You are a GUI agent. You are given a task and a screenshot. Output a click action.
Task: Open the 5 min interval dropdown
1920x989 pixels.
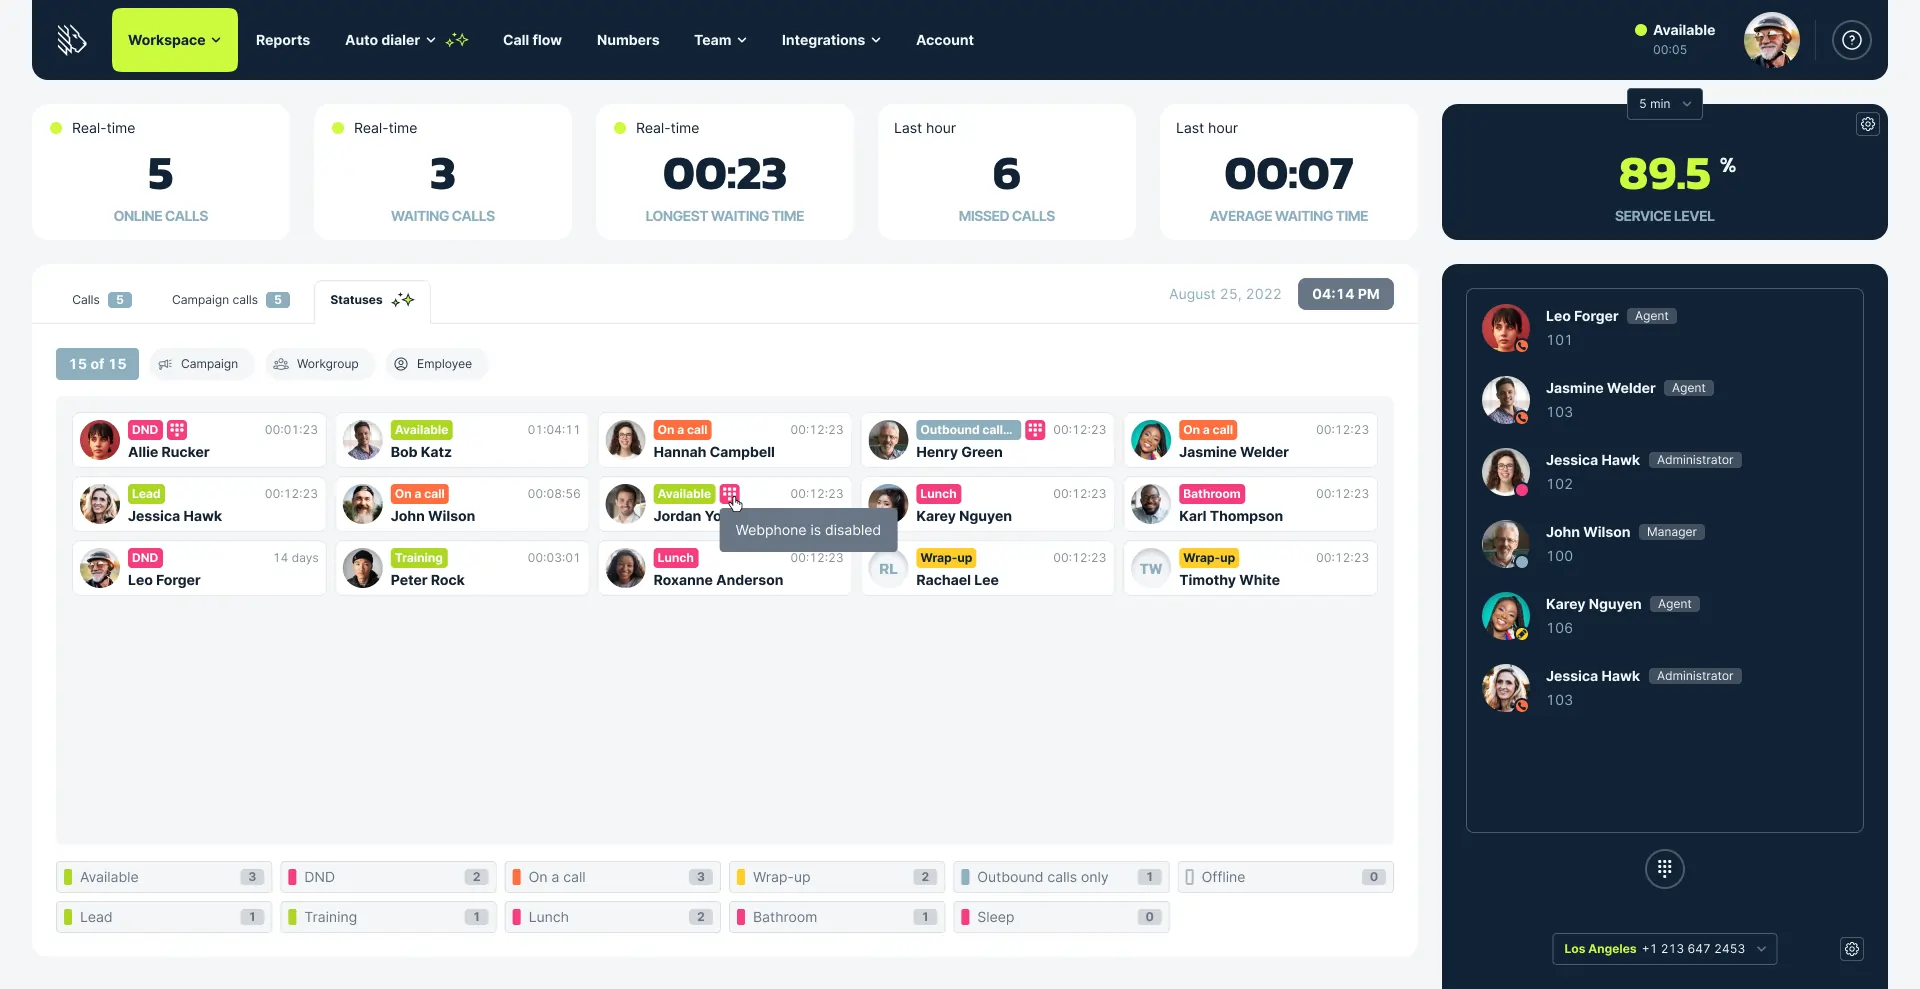pyautogui.click(x=1663, y=103)
